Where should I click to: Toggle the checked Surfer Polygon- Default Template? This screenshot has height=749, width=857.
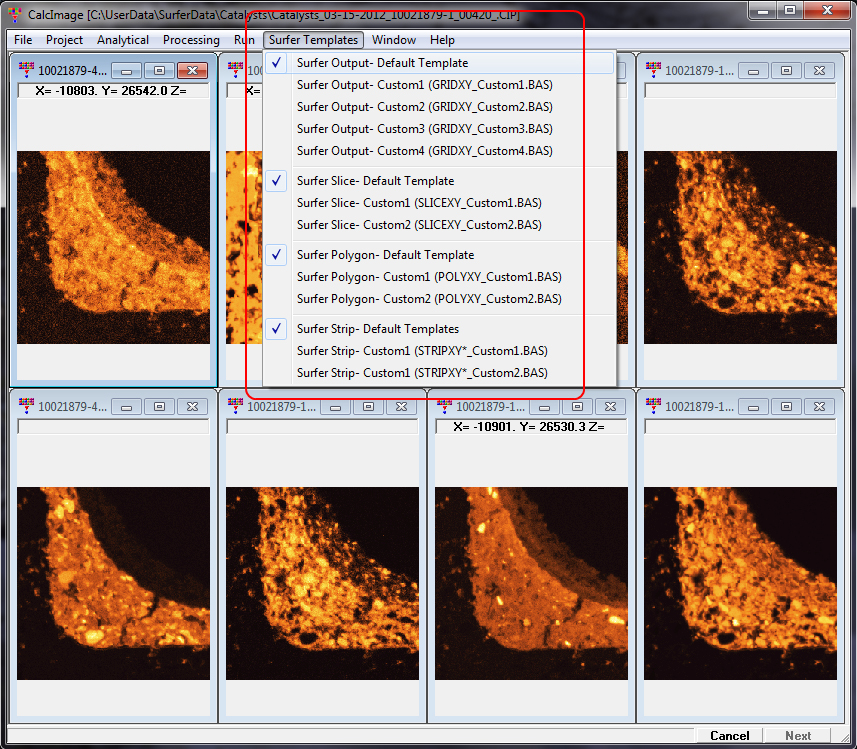[x=385, y=255]
